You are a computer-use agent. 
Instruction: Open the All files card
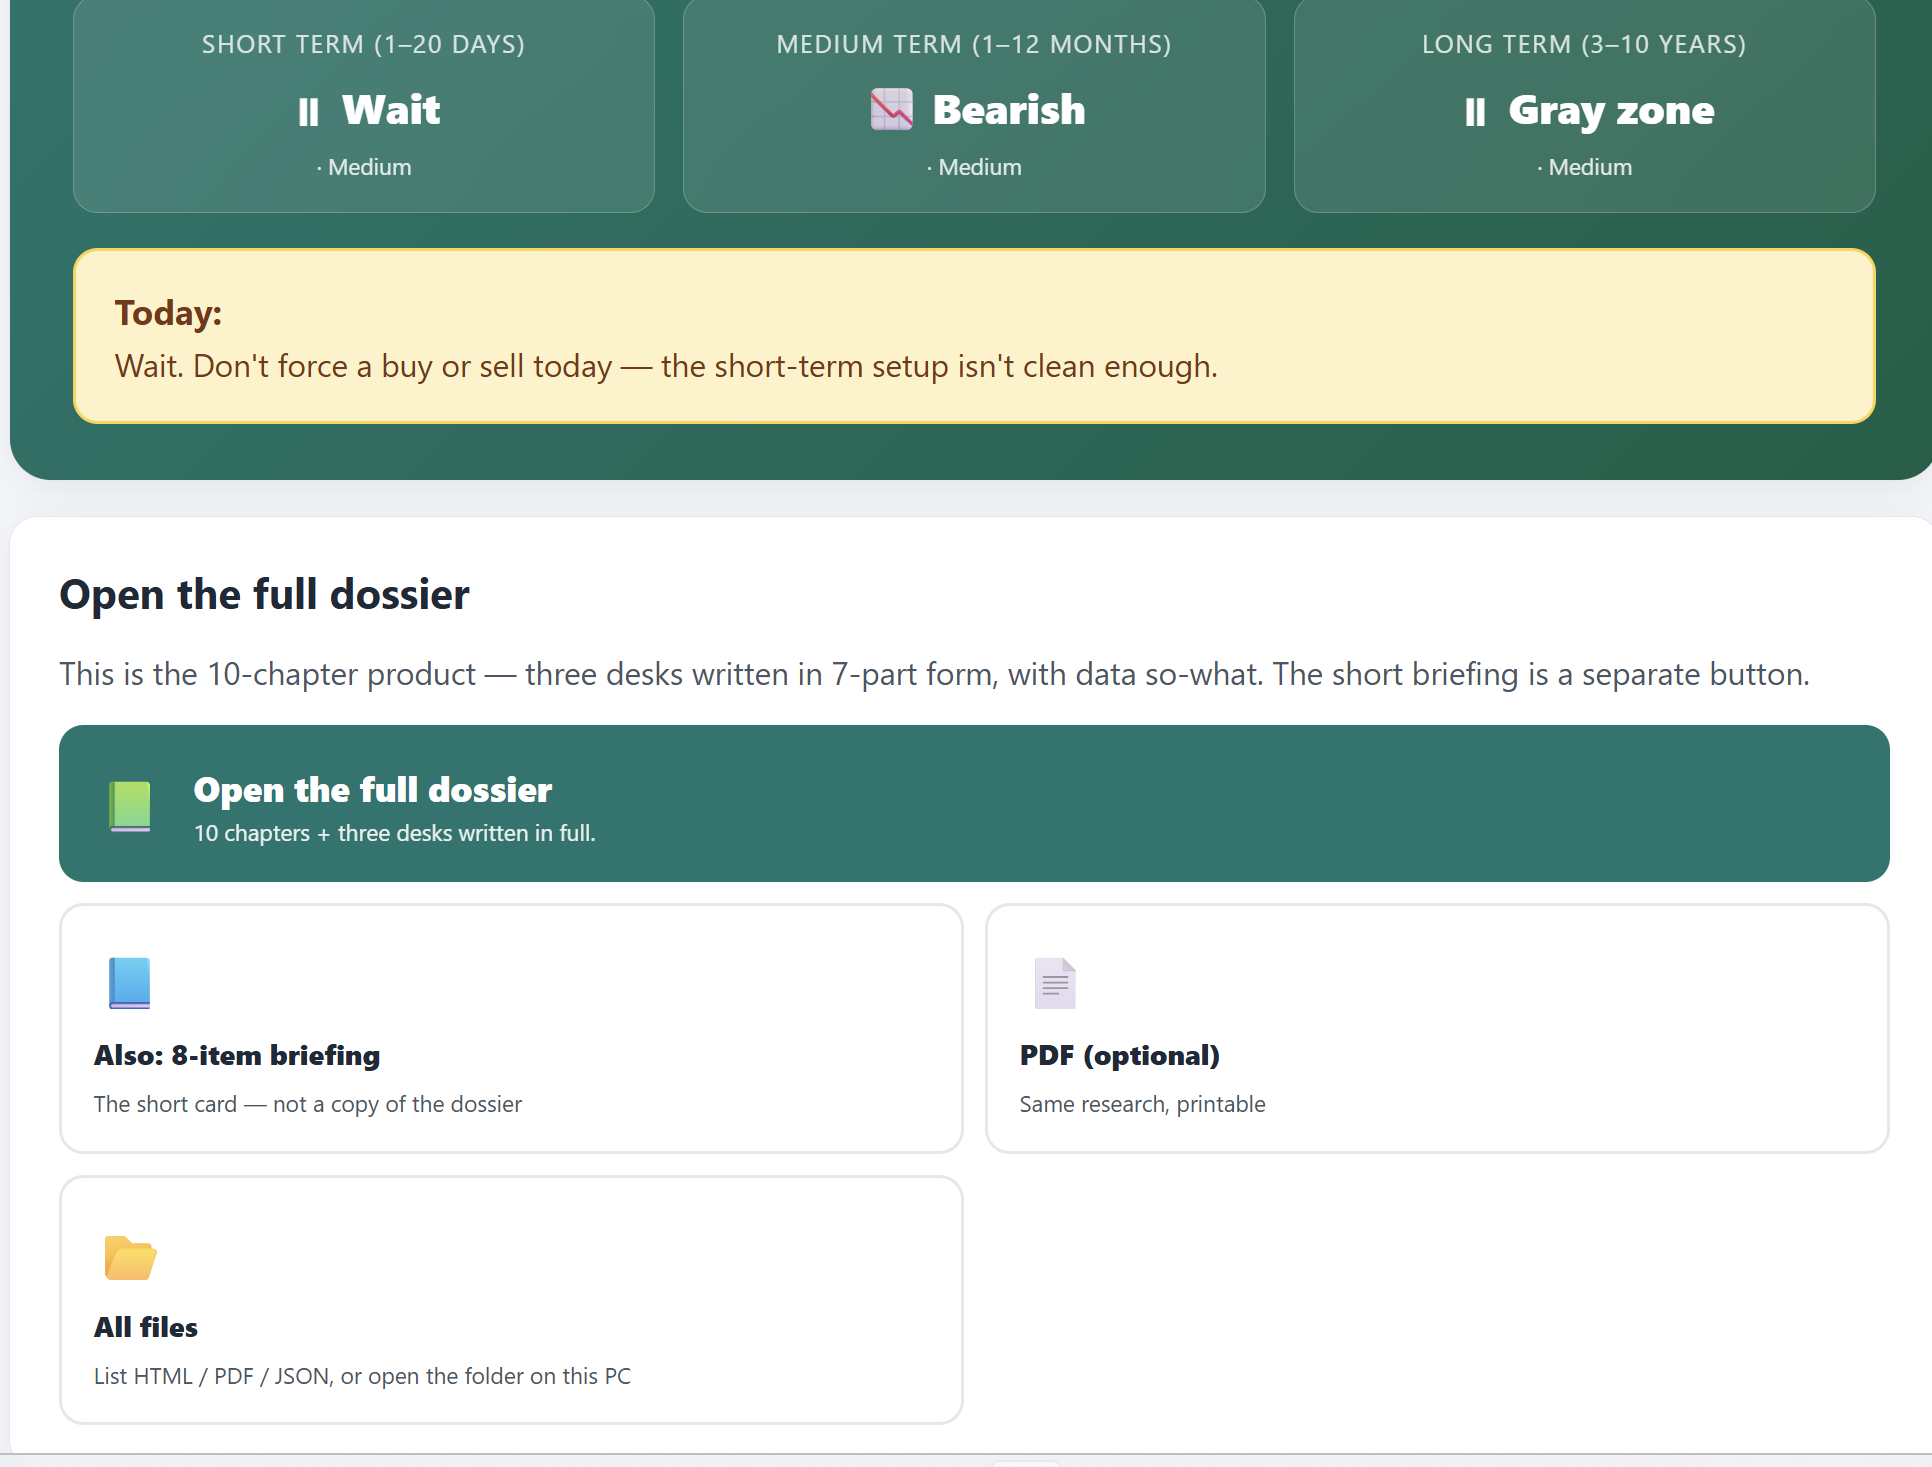(x=511, y=1300)
